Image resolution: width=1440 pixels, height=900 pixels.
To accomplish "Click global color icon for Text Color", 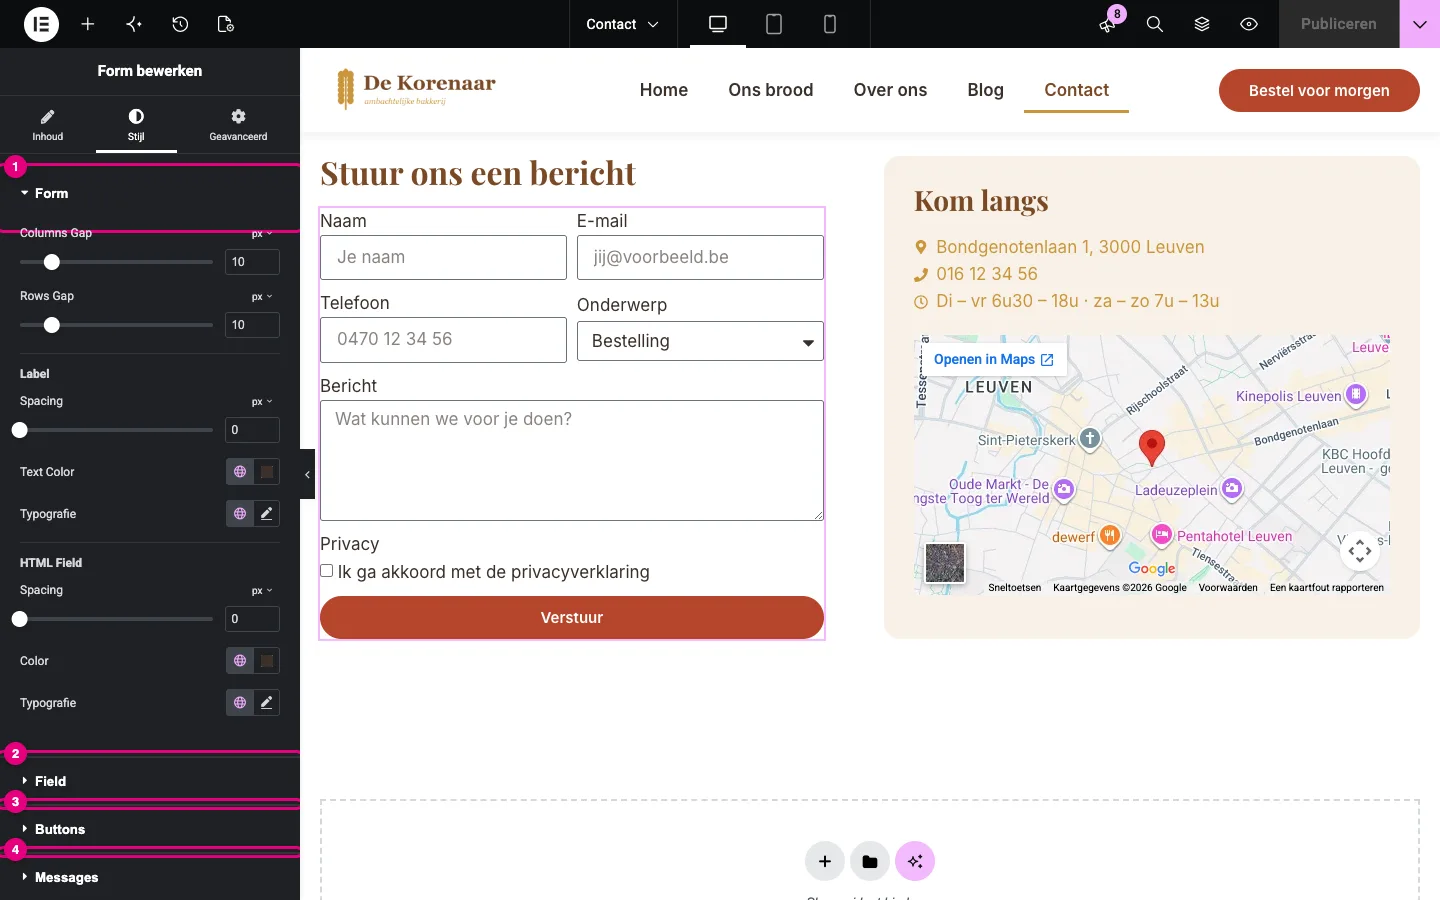I will pyautogui.click(x=240, y=472).
